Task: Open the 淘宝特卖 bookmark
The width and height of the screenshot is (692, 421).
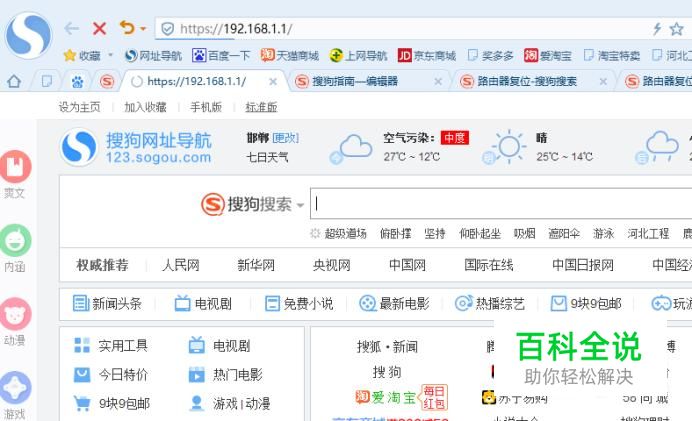Action: (x=612, y=56)
